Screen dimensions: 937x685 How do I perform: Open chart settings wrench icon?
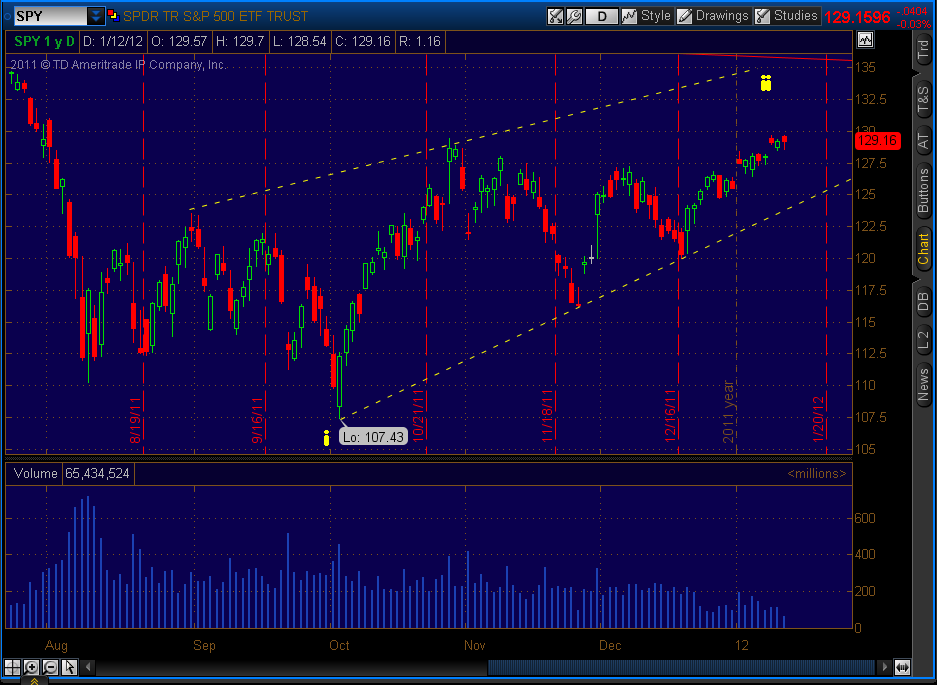tap(574, 16)
